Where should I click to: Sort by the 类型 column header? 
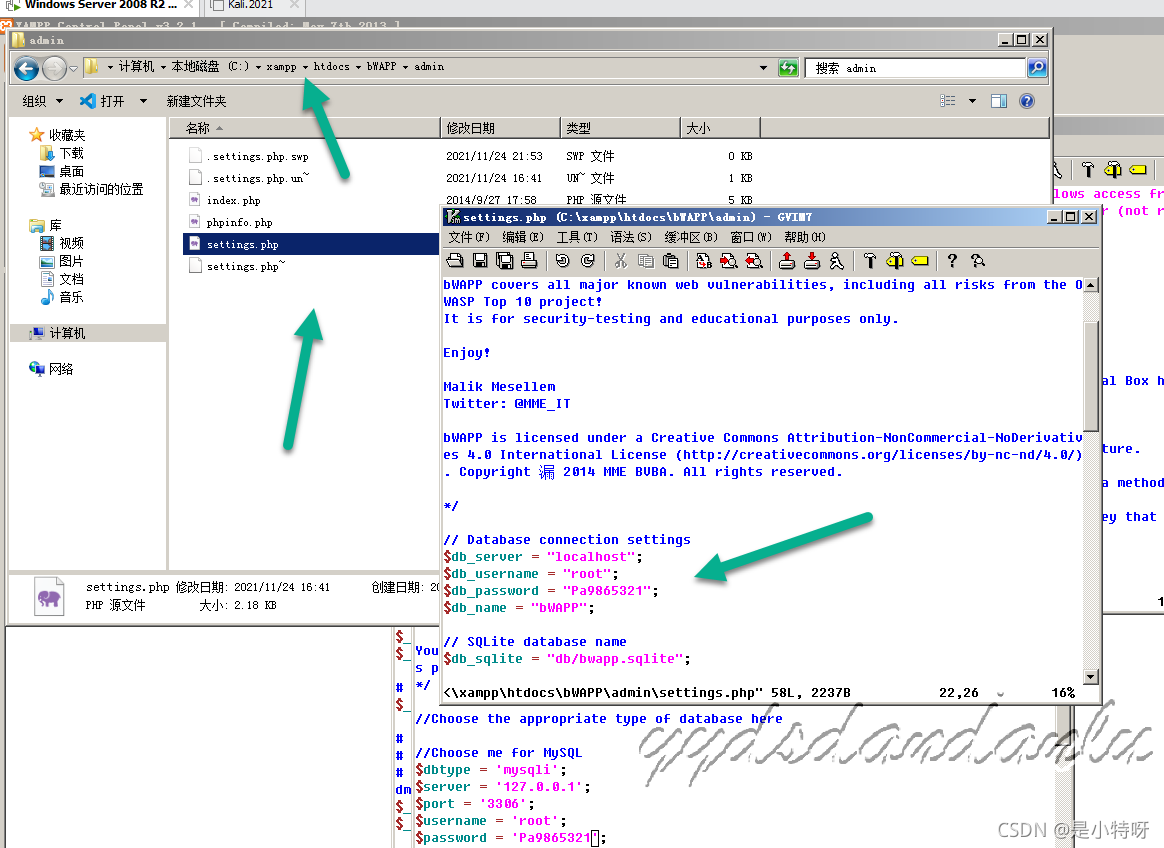coord(620,128)
